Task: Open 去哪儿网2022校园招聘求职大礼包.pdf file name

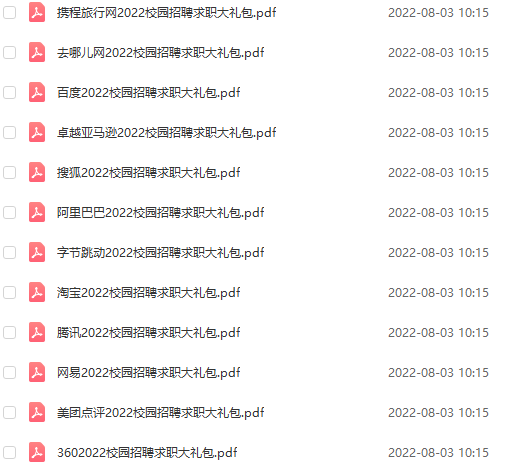Action: [x=160, y=53]
